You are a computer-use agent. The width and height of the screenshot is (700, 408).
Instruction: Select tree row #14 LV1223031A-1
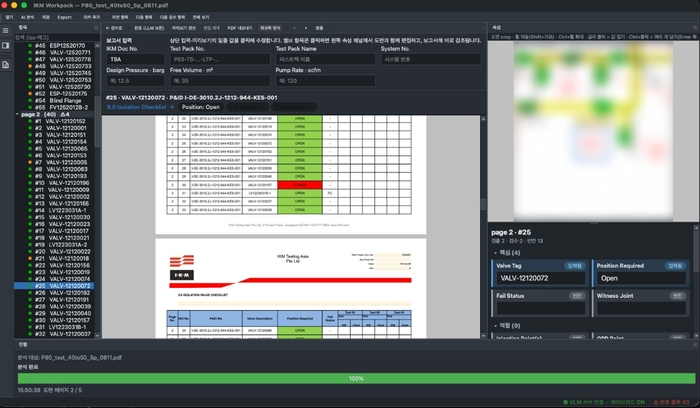(54, 210)
